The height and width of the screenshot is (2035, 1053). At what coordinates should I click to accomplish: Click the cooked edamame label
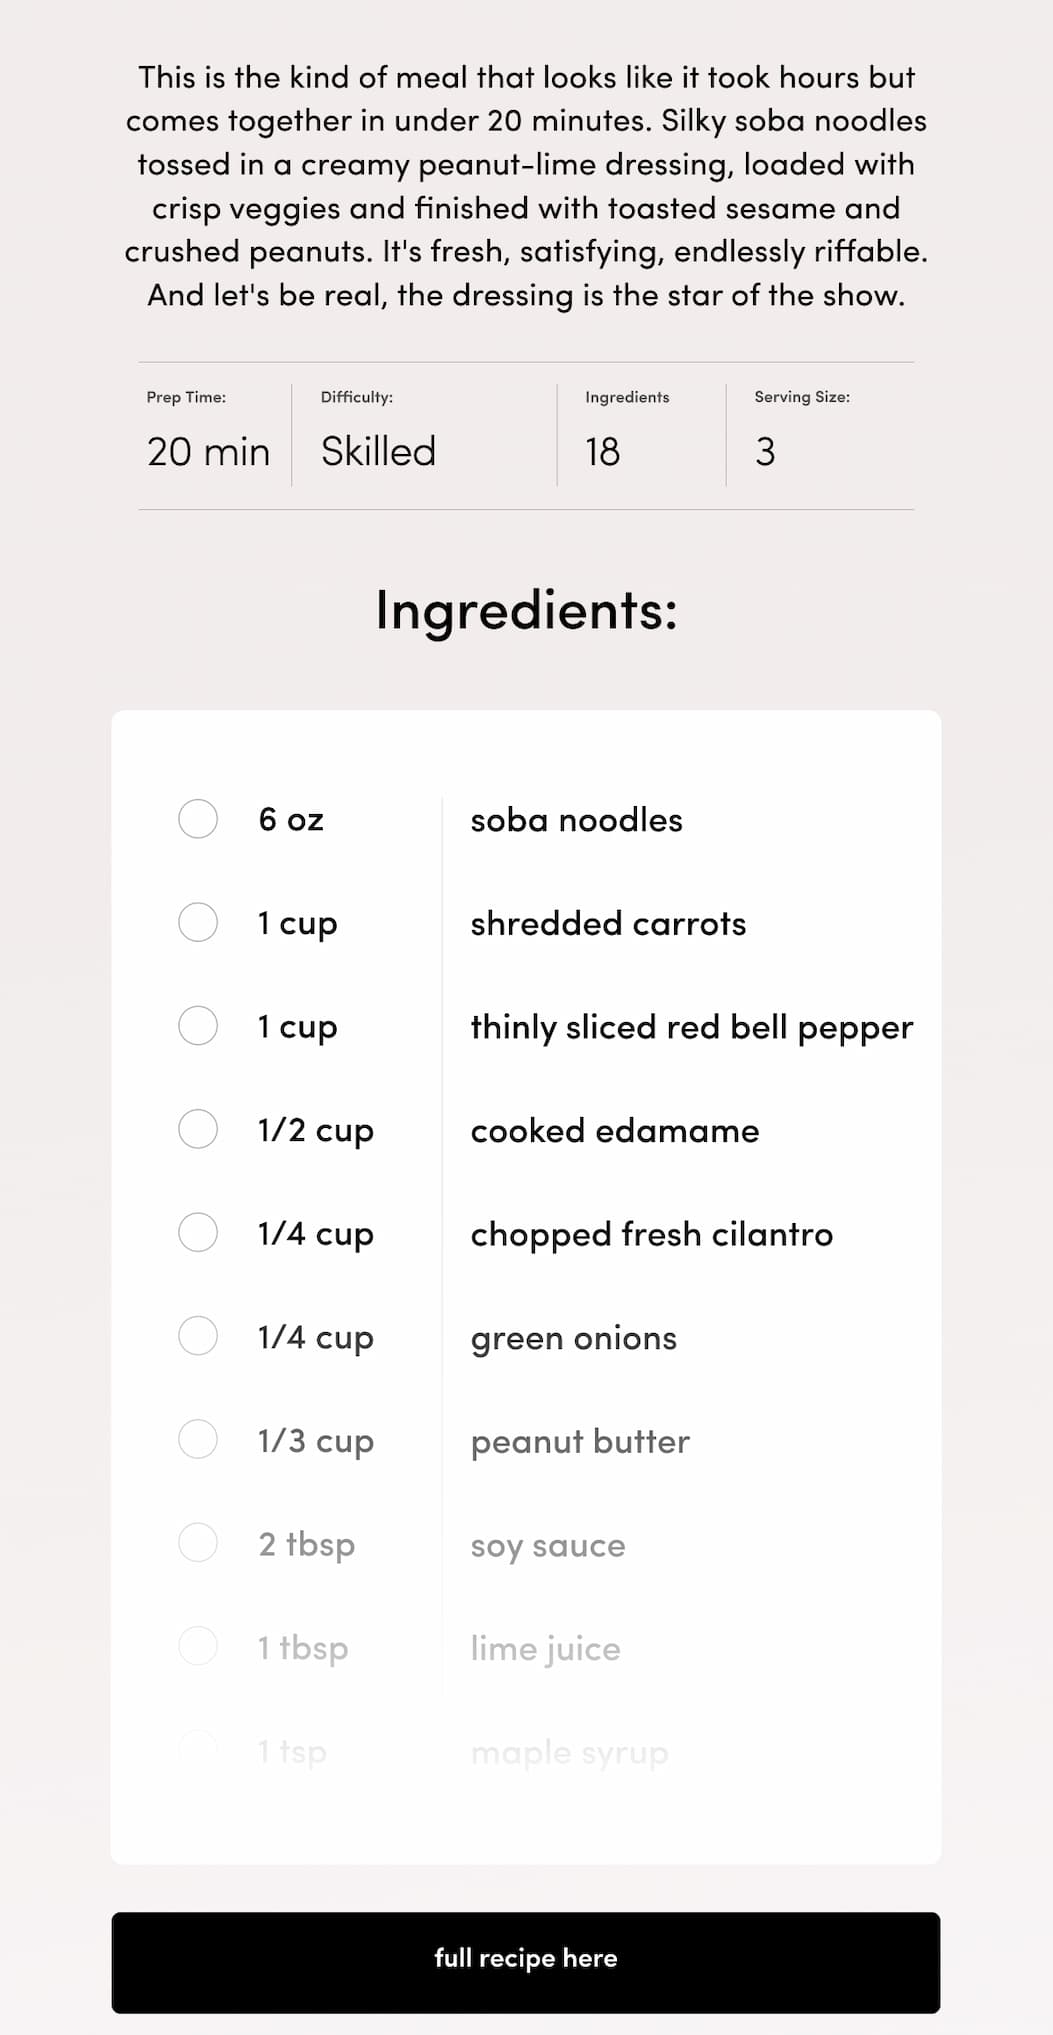(x=615, y=1130)
